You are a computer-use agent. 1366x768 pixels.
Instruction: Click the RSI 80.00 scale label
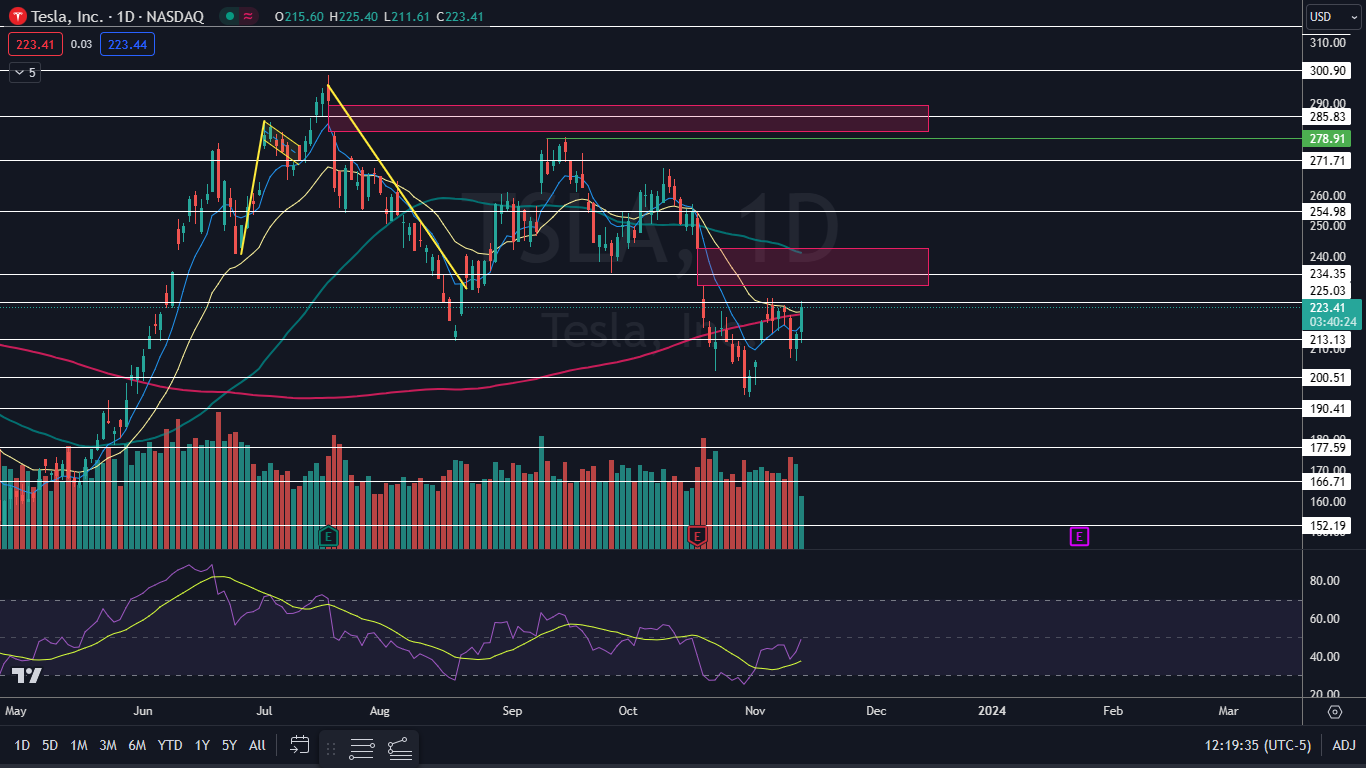[1325, 581]
